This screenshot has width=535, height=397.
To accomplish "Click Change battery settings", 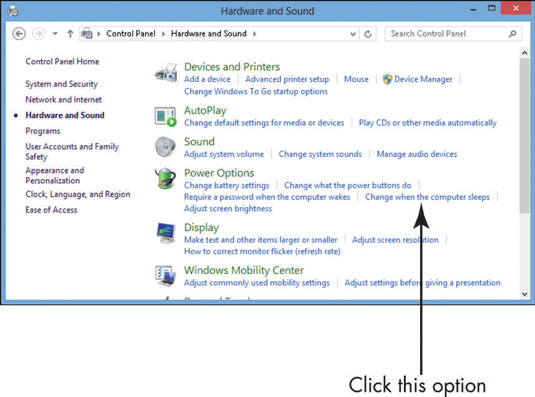I will [227, 186].
